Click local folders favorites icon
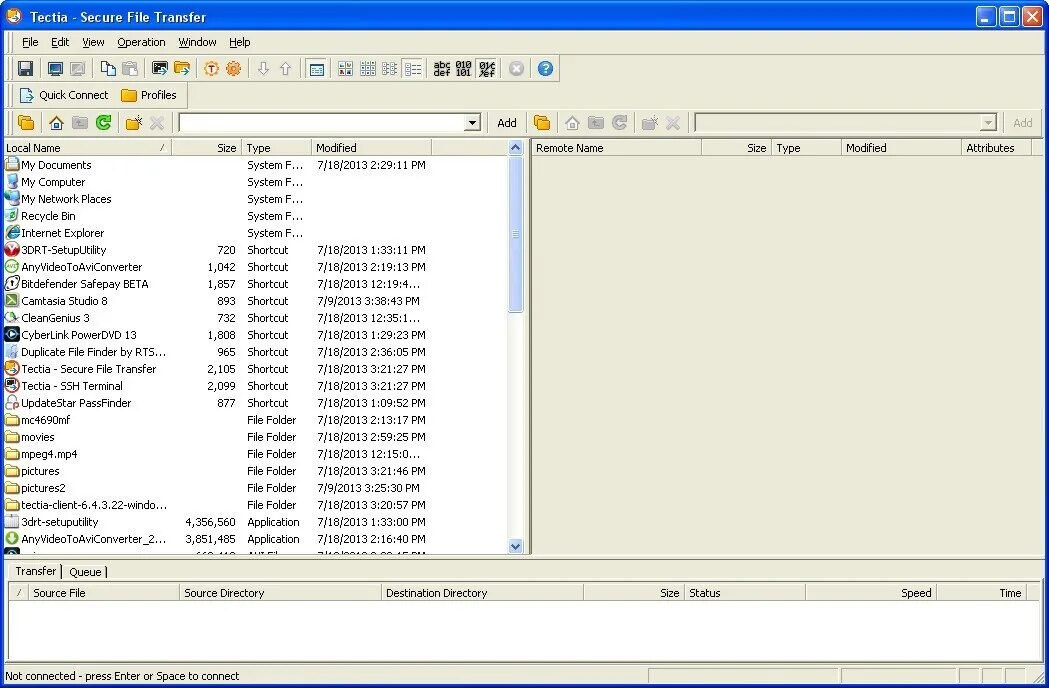 [x=26, y=122]
